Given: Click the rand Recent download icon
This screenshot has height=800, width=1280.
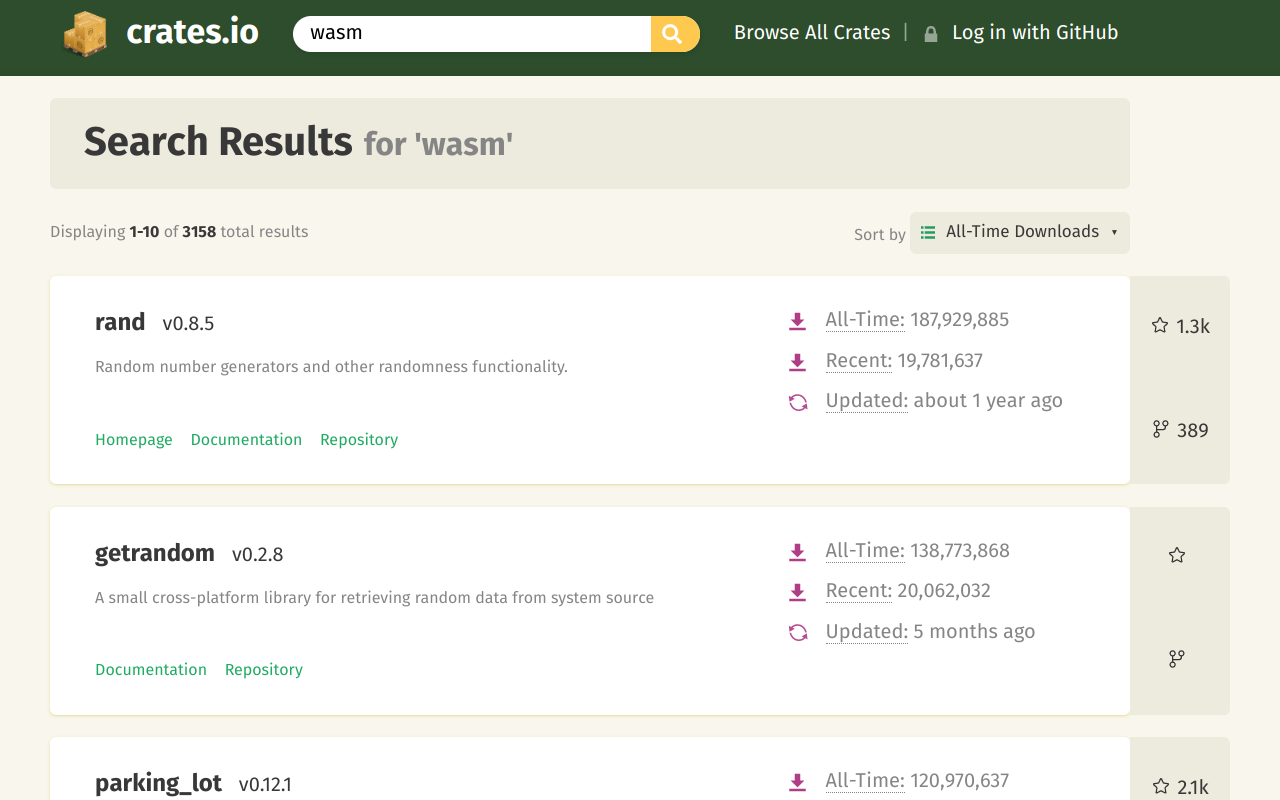Looking at the screenshot, I should tap(797, 362).
